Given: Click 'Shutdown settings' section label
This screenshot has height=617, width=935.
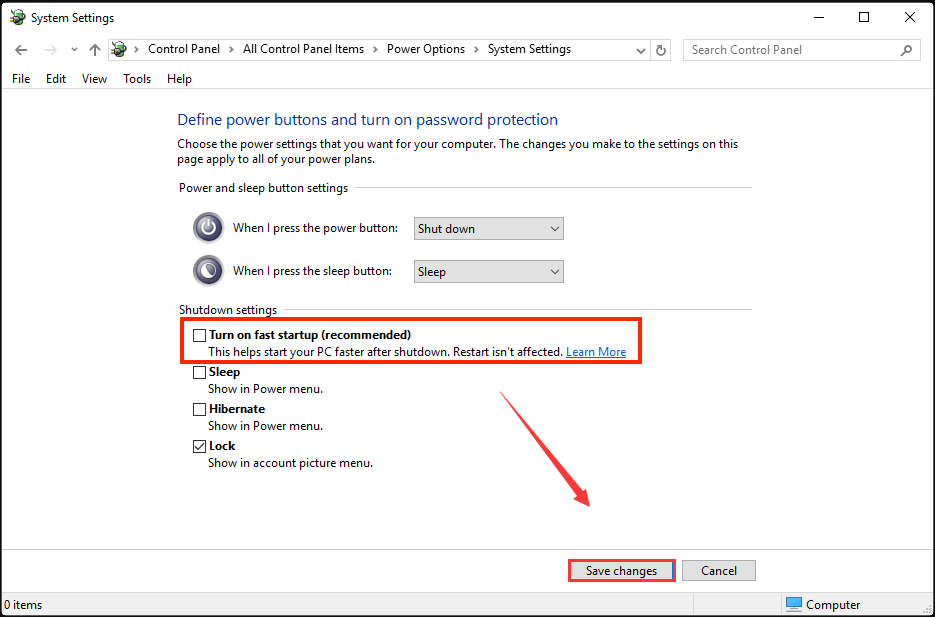Looking at the screenshot, I should (228, 310).
